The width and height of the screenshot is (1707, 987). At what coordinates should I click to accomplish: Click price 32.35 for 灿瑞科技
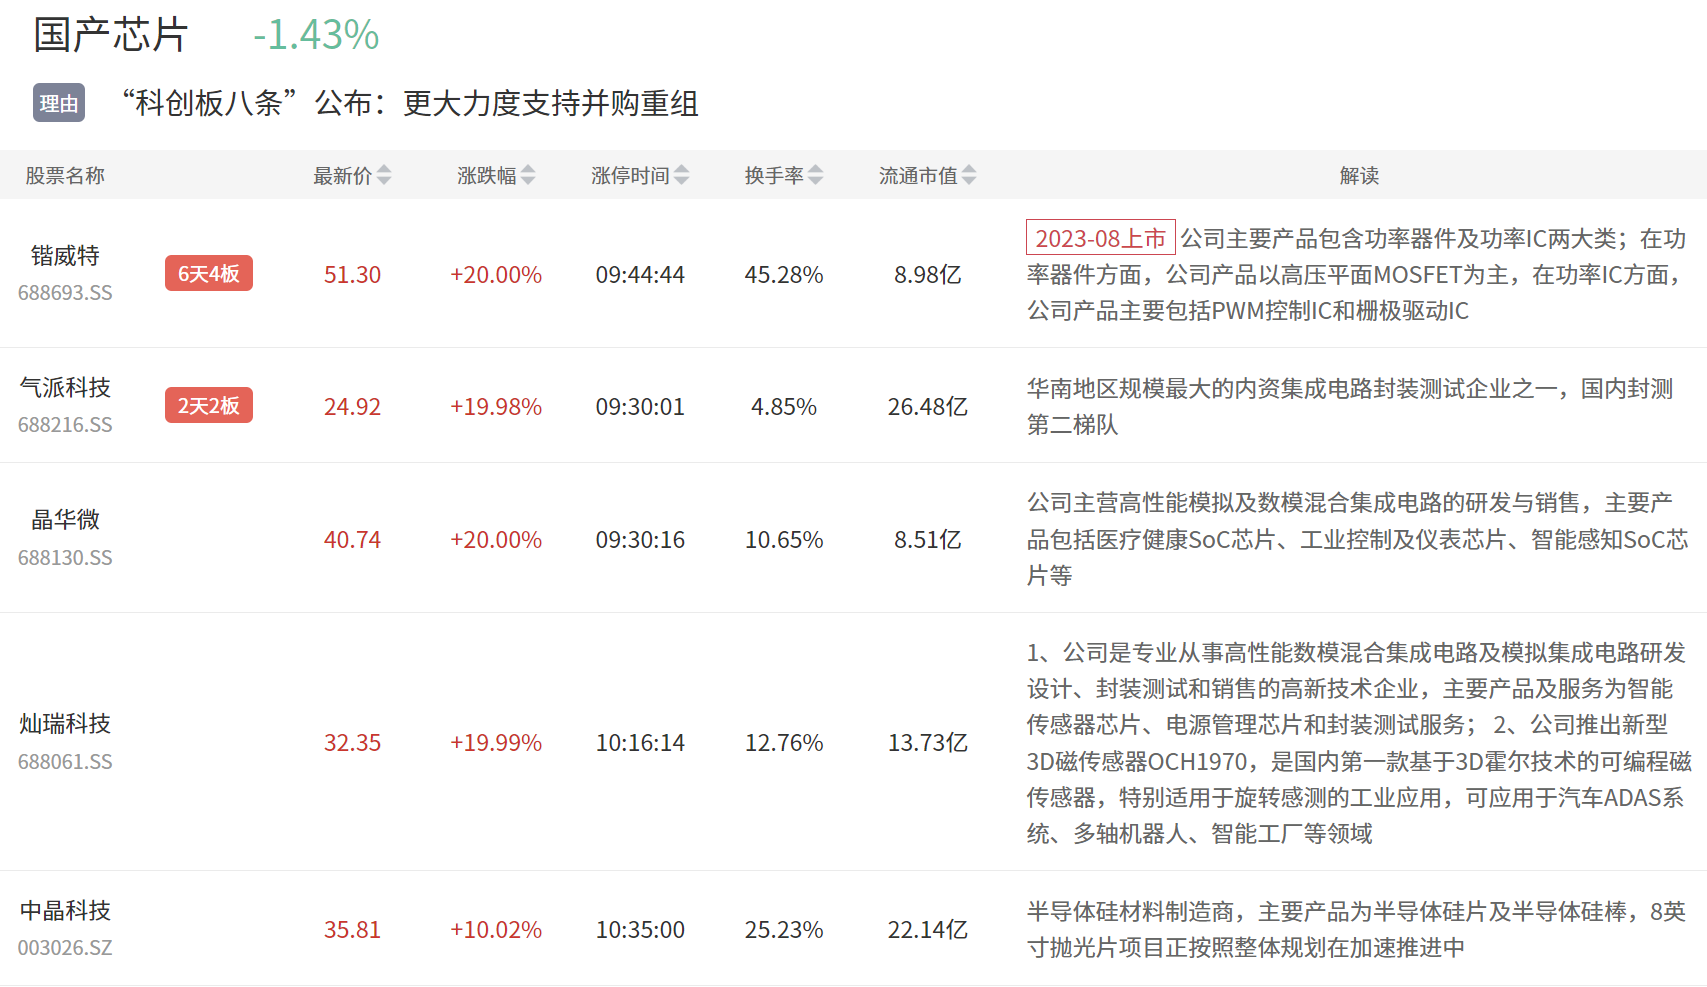pos(352,743)
